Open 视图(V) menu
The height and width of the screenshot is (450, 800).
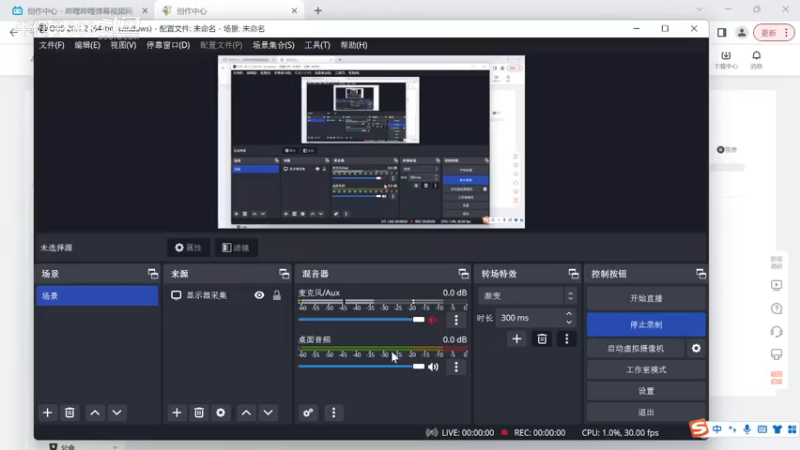123,45
